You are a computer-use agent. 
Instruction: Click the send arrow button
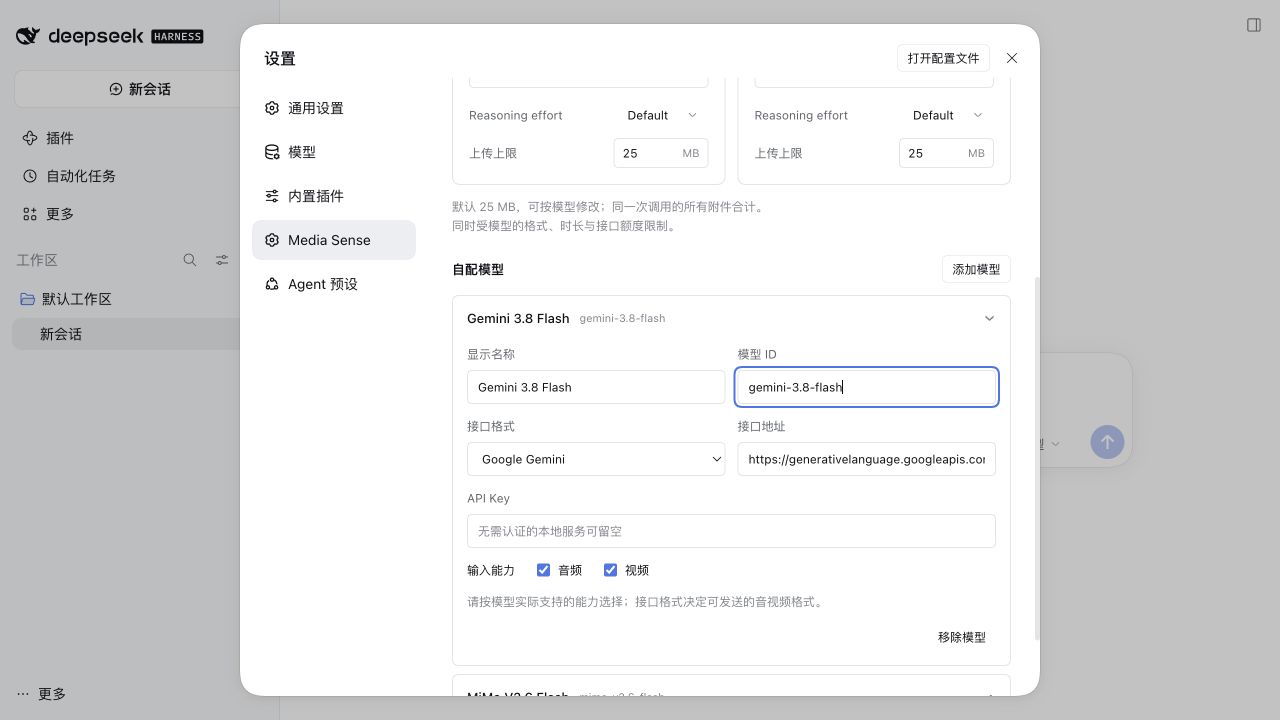[1107, 442]
